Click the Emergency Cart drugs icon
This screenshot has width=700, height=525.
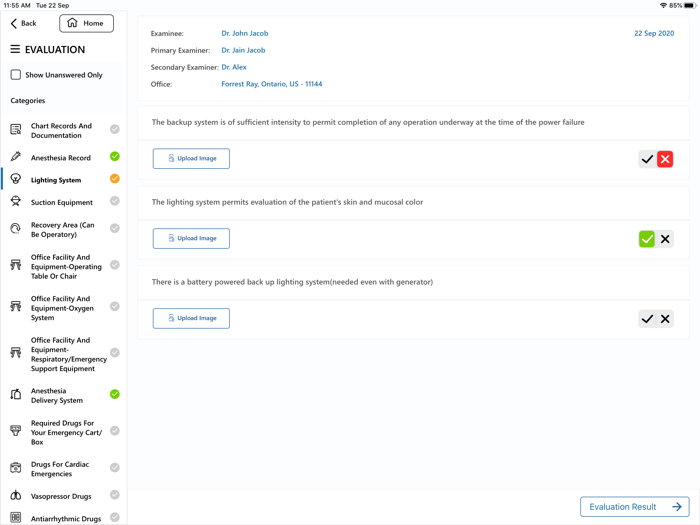(x=16, y=431)
